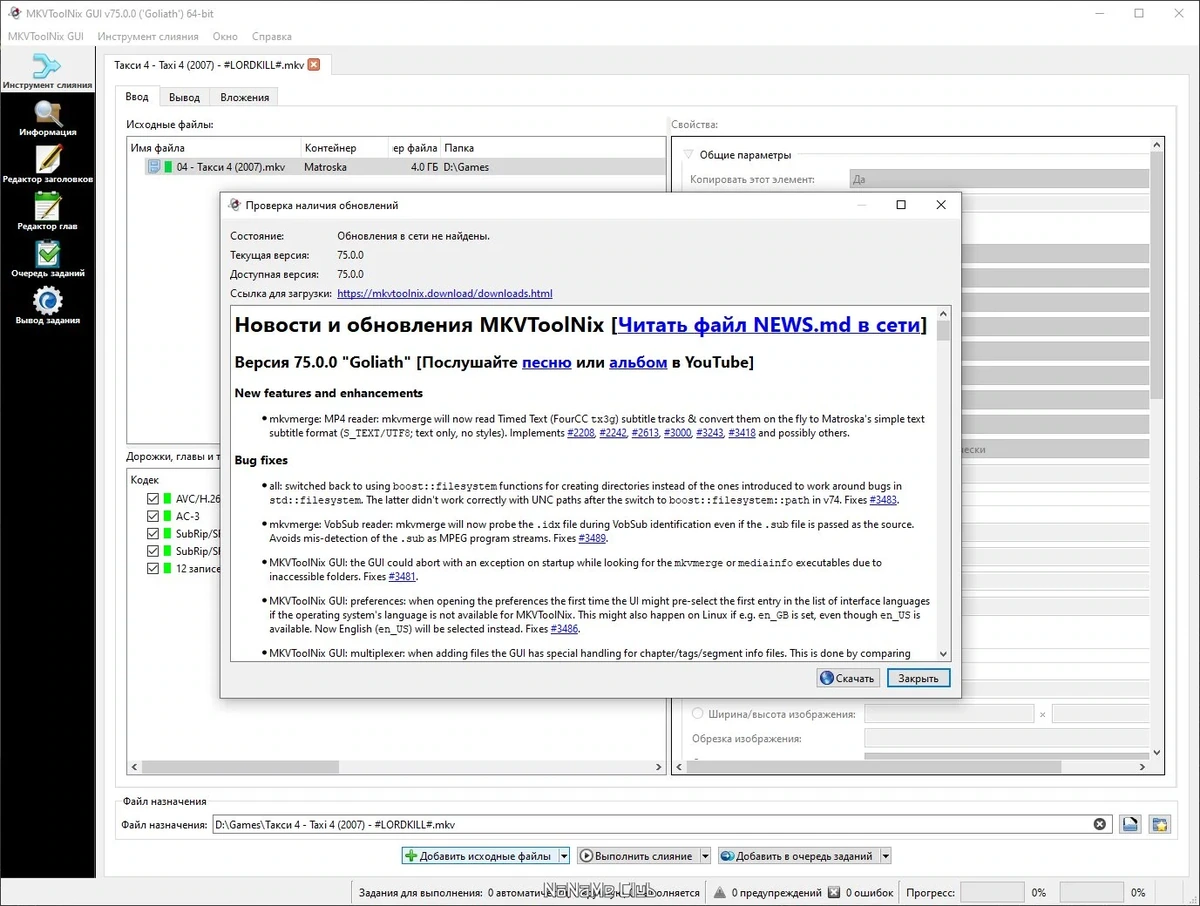Close the Такси 4 - Taxi 4 file tab

pyautogui.click(x=314, y=65)
